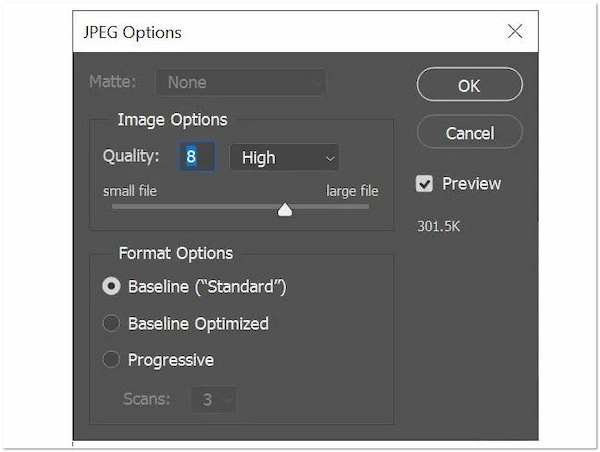This screenshot has height=452, width=600.
Task: Toggle the Preview checkbox
Action: pos(425,184)
